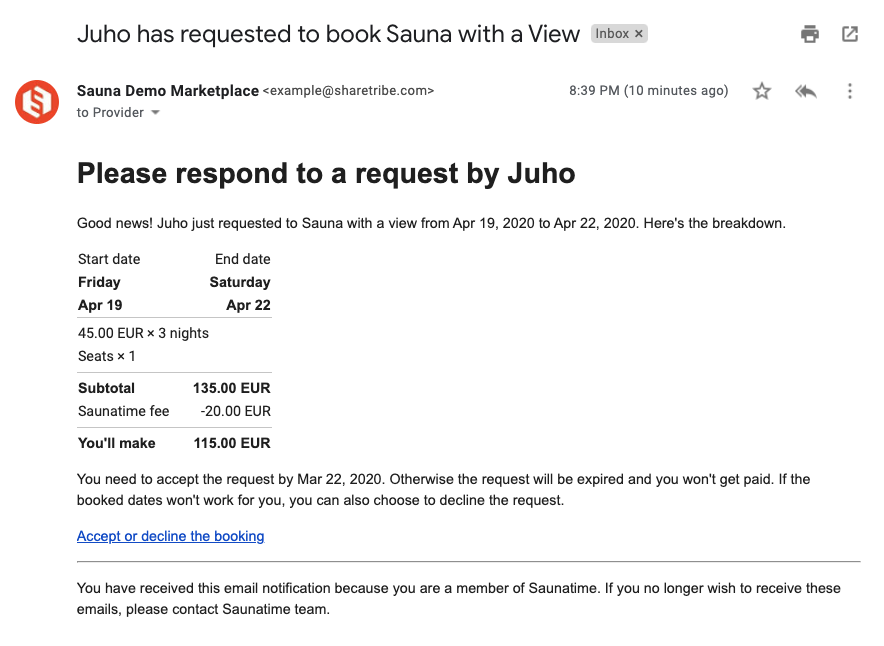Click the Inbox label tag
Image resolution: width=884 pixels, height=646 pixels.
[x=612, y=34]
